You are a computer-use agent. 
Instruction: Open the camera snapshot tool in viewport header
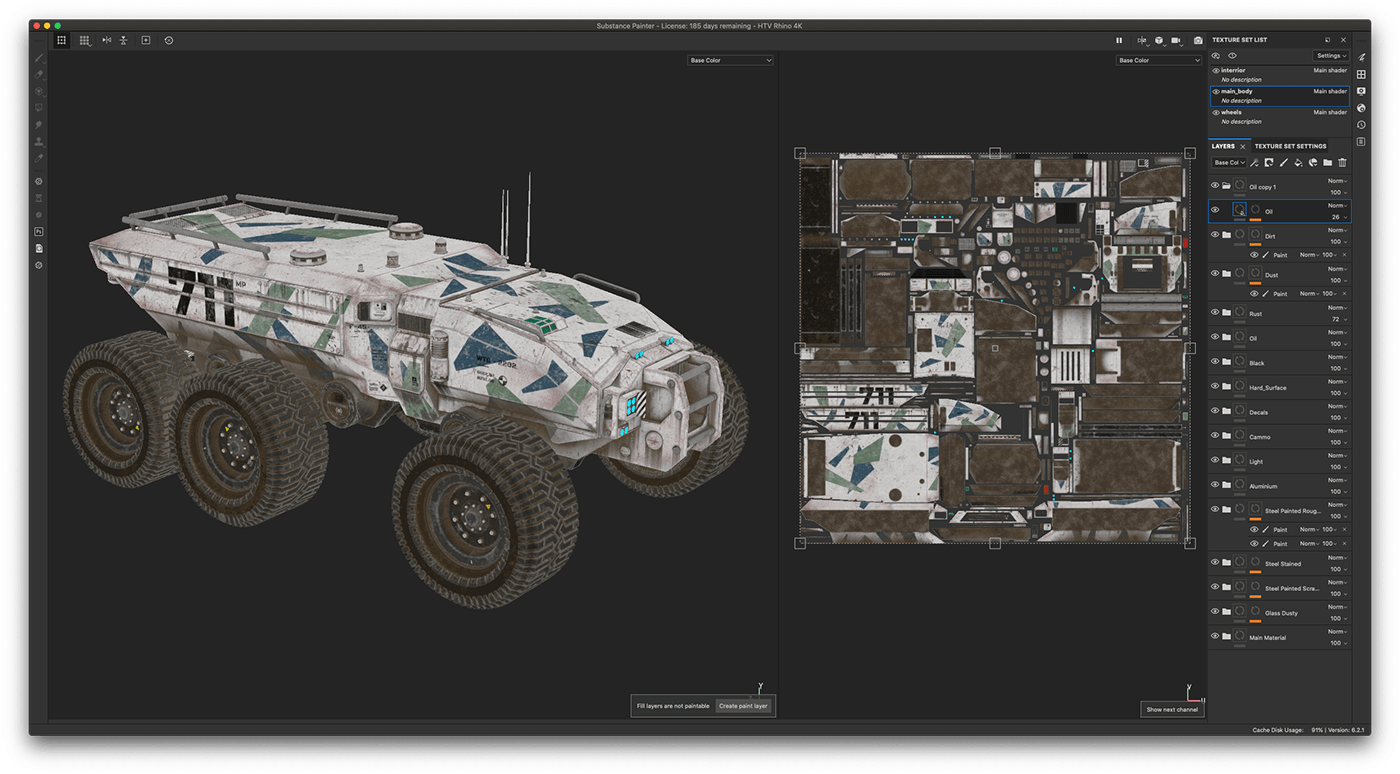(1197, 40)
